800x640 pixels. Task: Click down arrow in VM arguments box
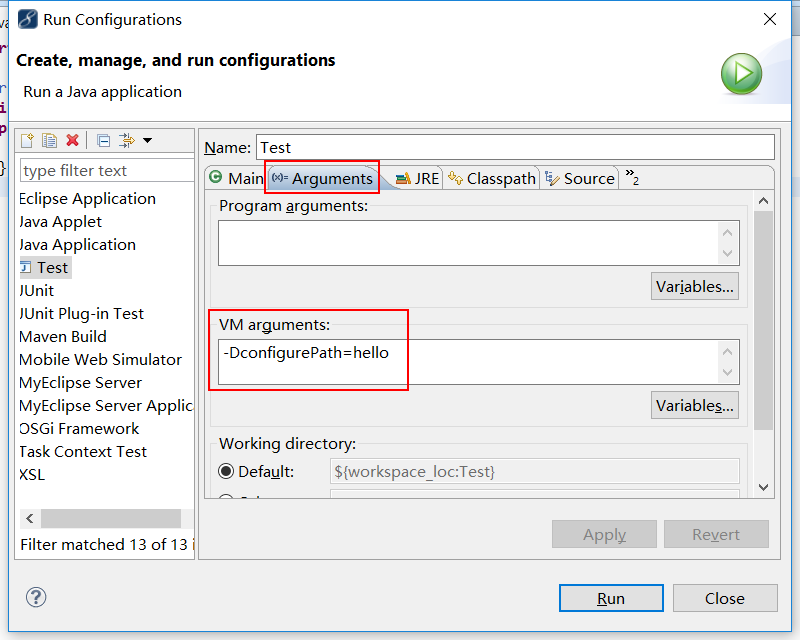tap(728, 373)
